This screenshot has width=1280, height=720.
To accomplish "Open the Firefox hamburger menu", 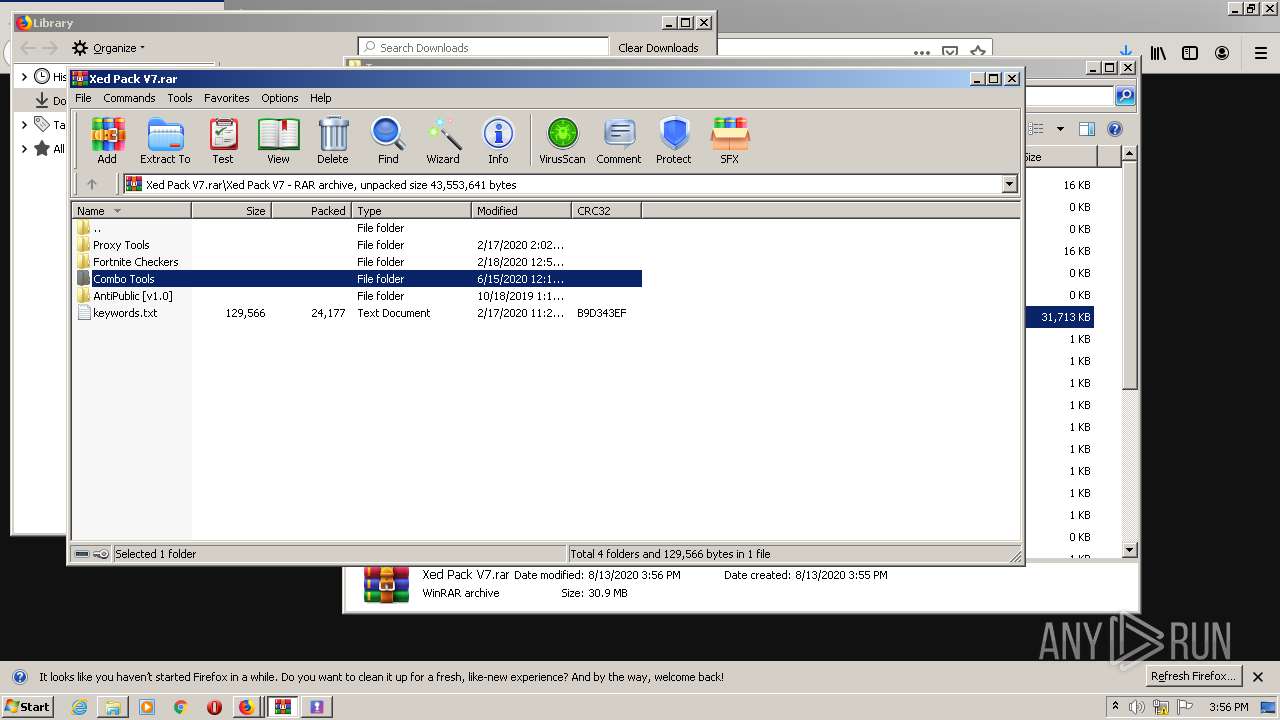I will 1260,53.
